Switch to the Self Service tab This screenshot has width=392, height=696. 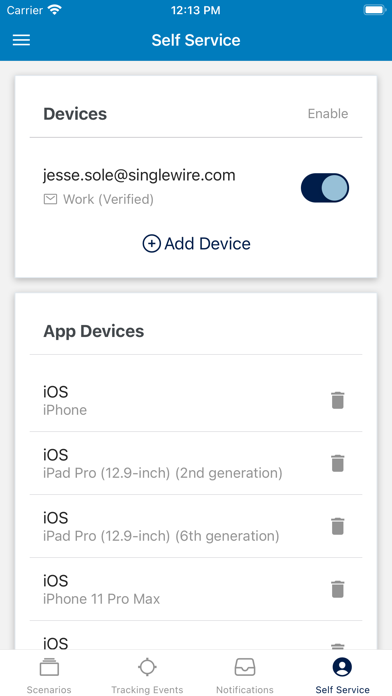pyautogui.click(x=342, y=675)
